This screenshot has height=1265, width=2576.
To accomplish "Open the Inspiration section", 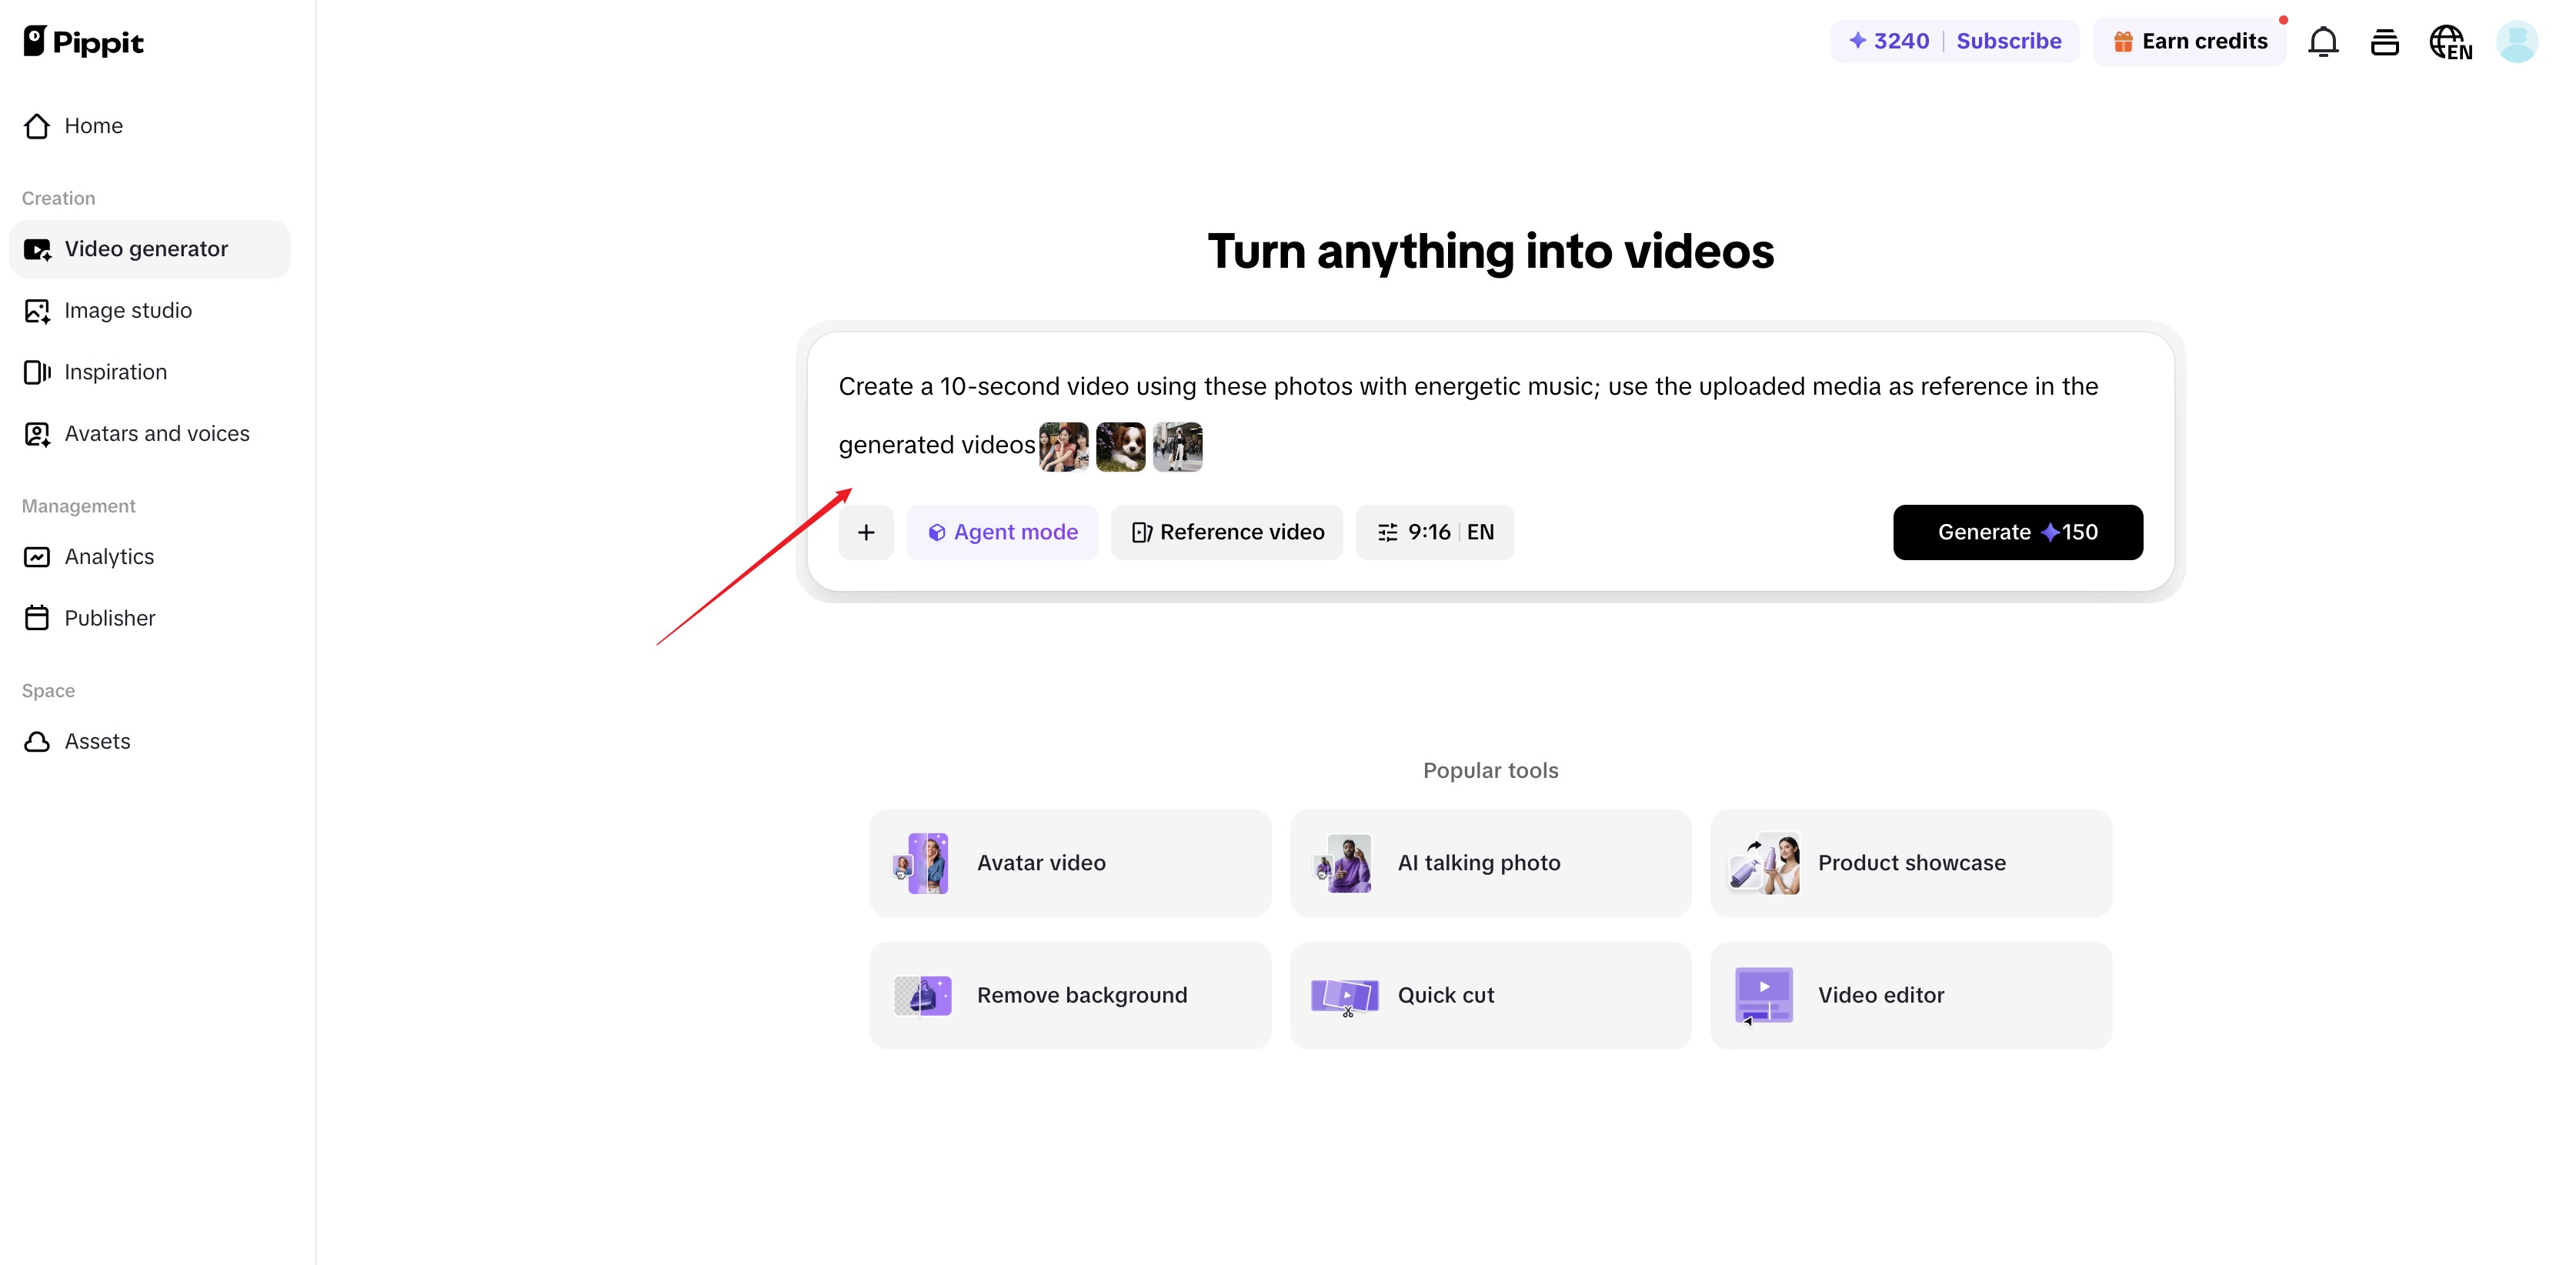I will point(115,371).
